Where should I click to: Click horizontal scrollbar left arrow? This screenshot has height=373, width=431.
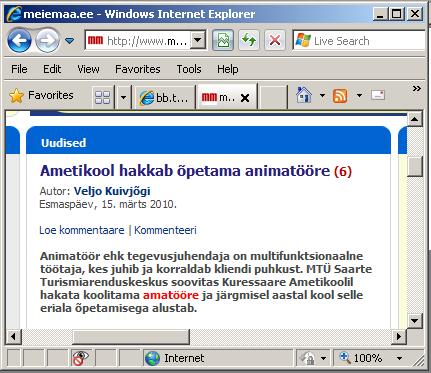coord(13,336)
